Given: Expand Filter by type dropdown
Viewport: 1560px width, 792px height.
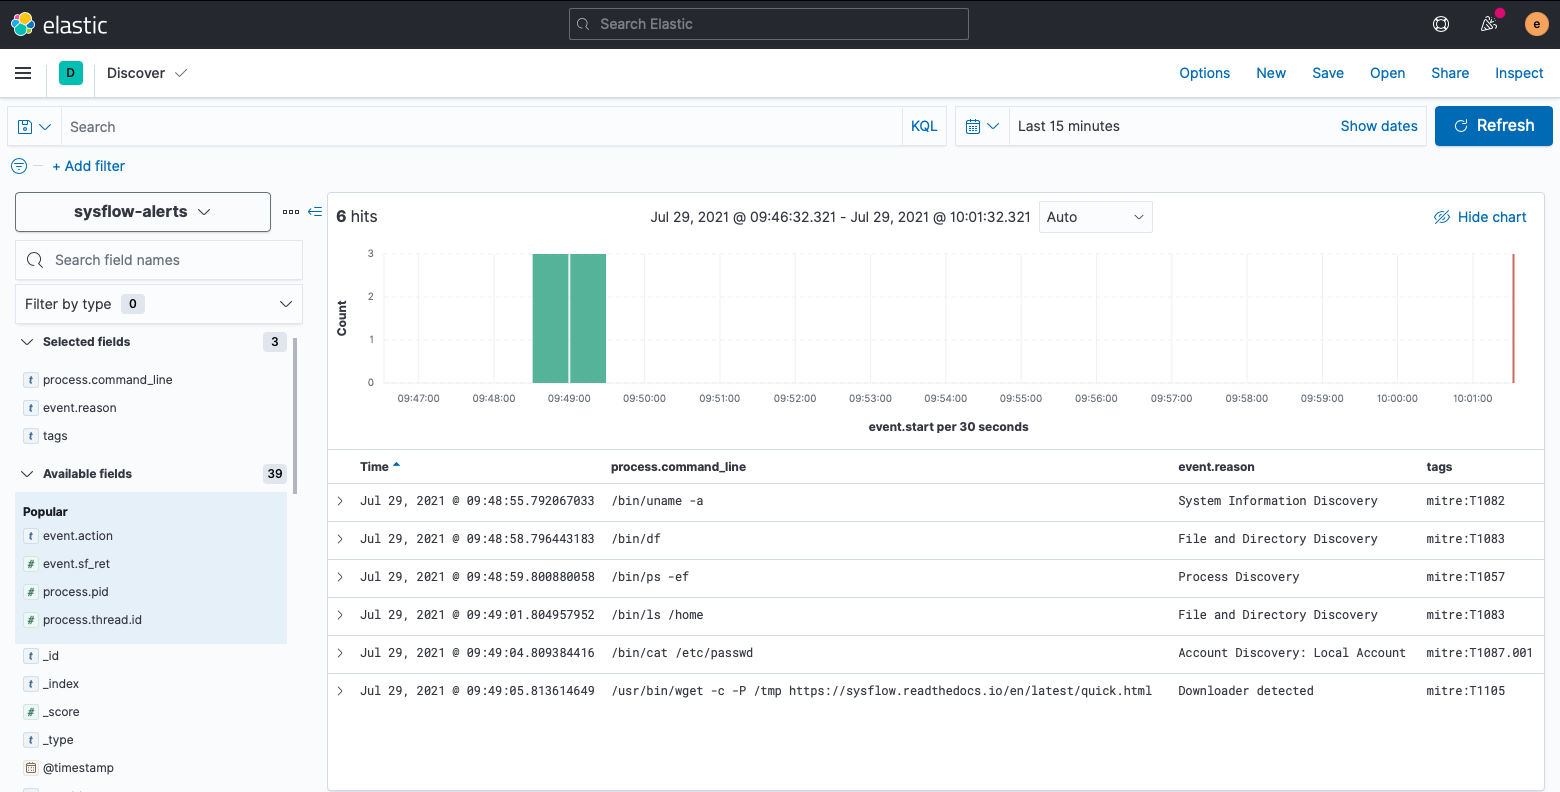Looking at the screenshot, I should (159, 304).
